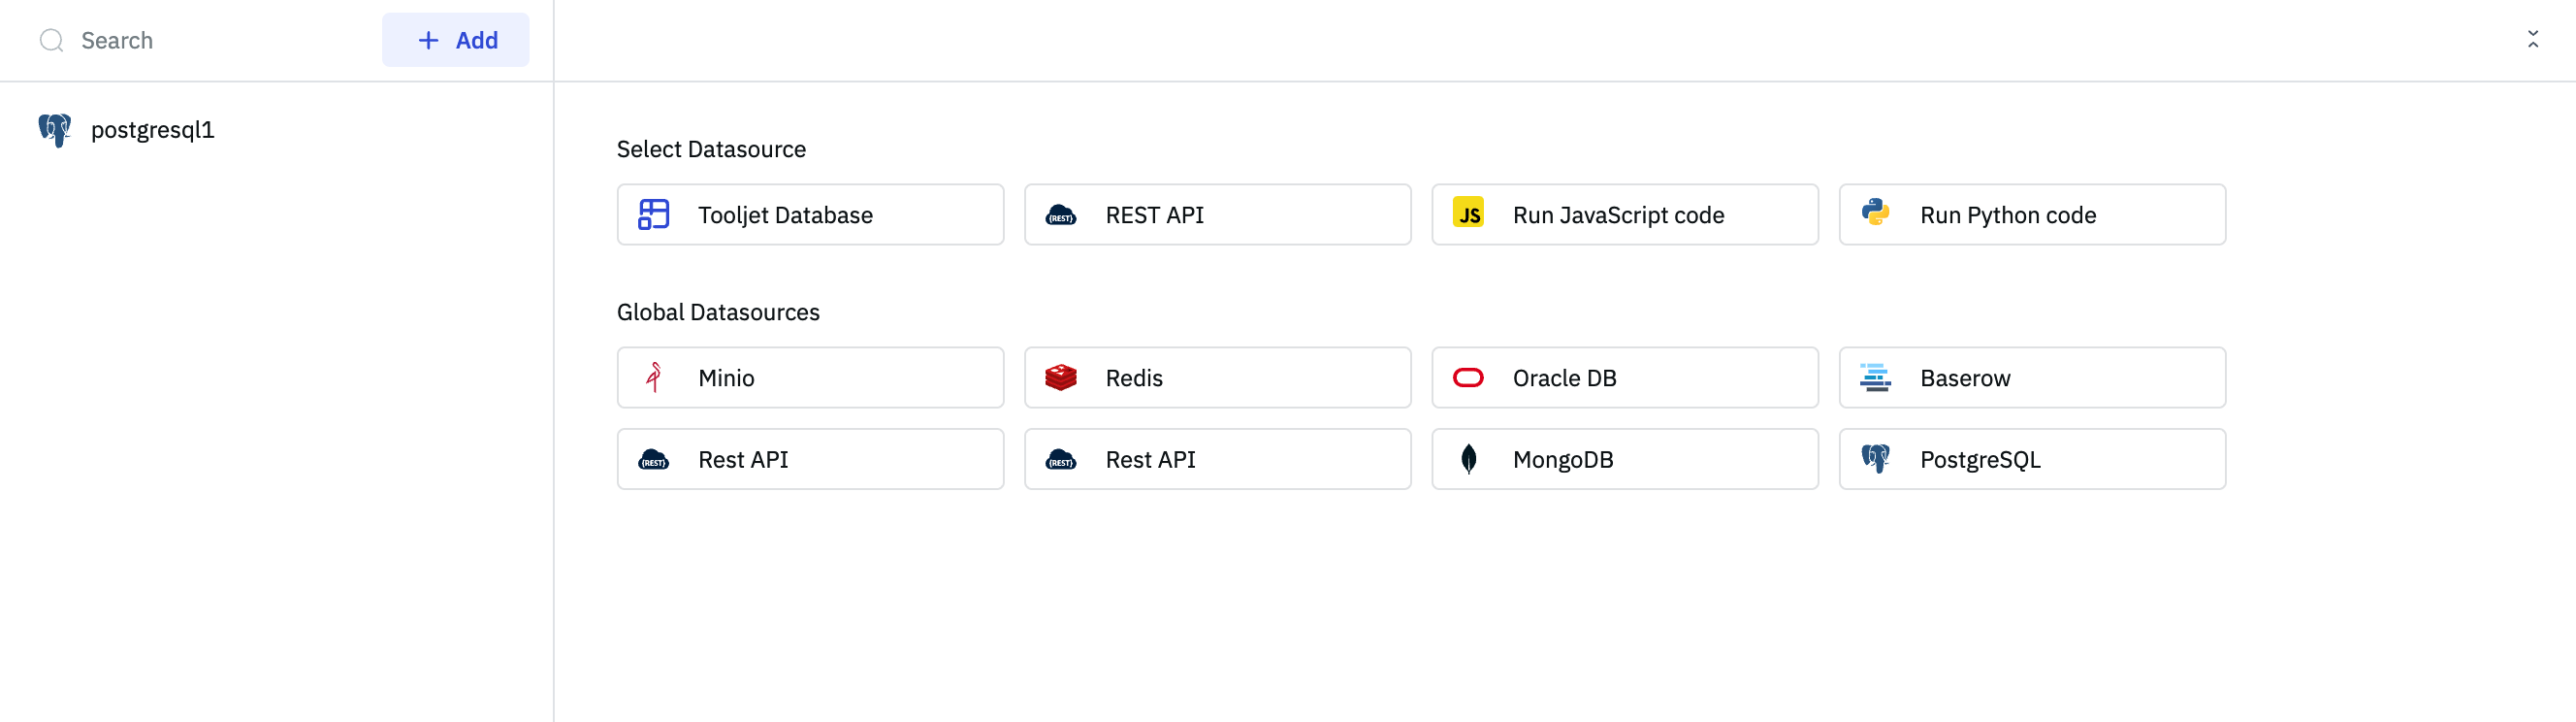Click the Add query button
Image resolution: width=2576 pixels, height=722 pixels.
[456, 40]
